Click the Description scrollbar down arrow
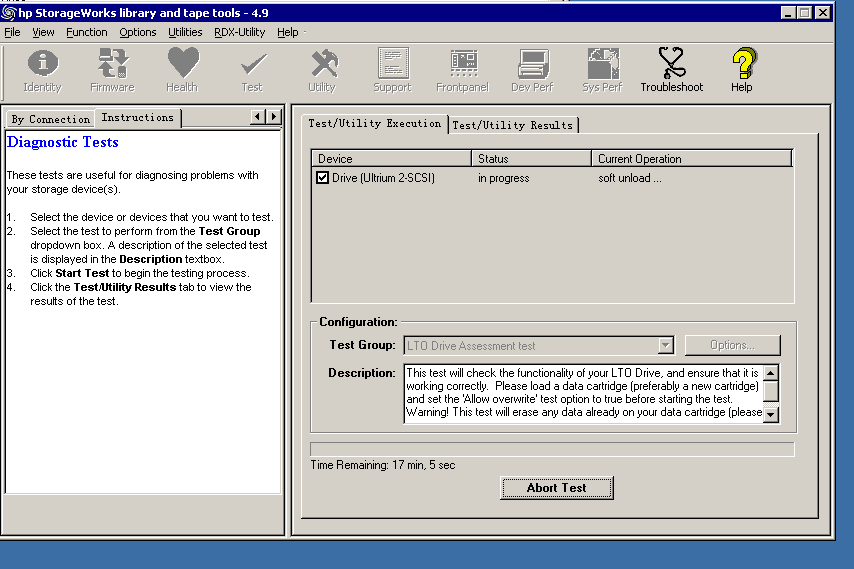854x569 pixels. tap(771, 415)
